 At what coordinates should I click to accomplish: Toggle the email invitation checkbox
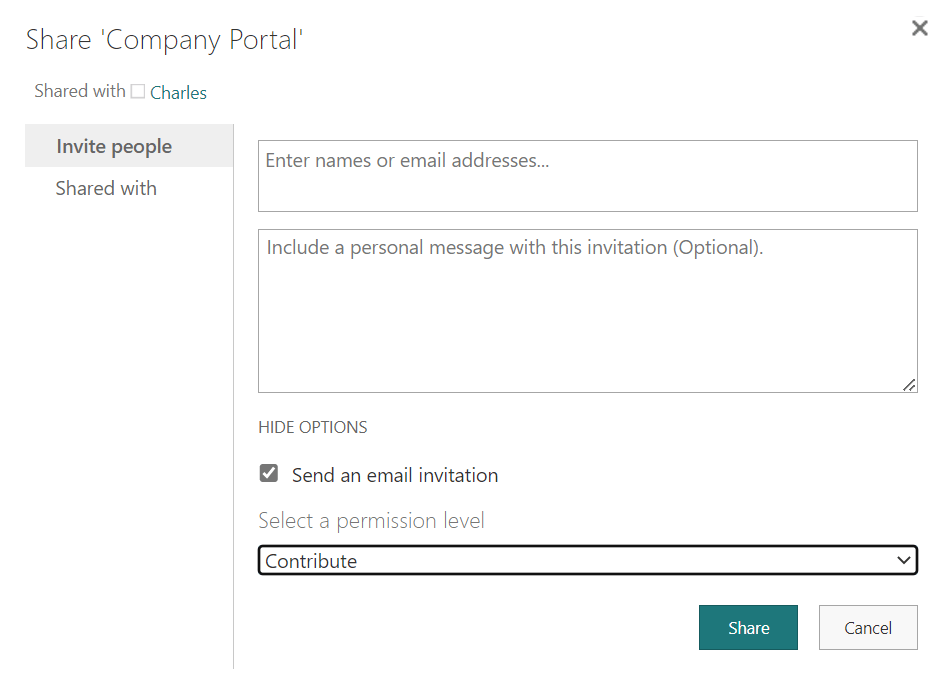[x=268, y=473]
